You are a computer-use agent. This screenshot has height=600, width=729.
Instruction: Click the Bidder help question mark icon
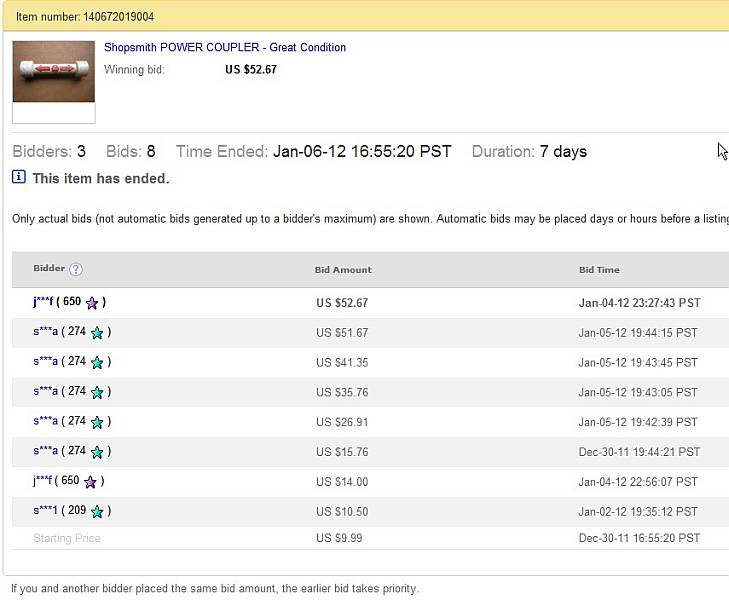[x=76, y=270]
